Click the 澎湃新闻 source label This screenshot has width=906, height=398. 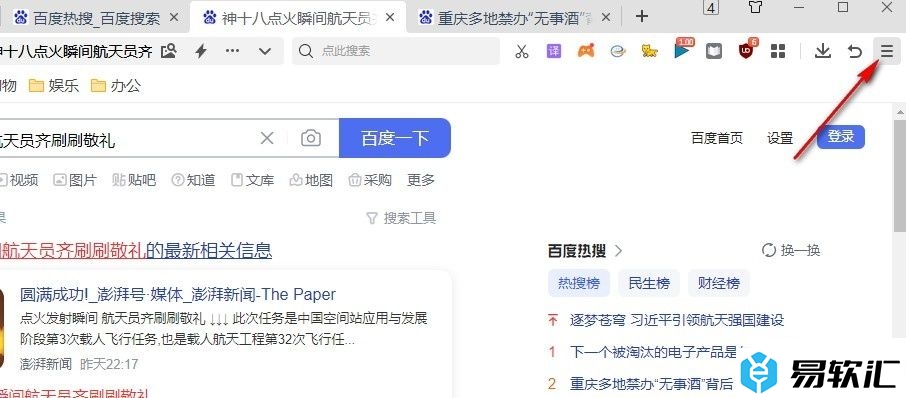point(46,364)
